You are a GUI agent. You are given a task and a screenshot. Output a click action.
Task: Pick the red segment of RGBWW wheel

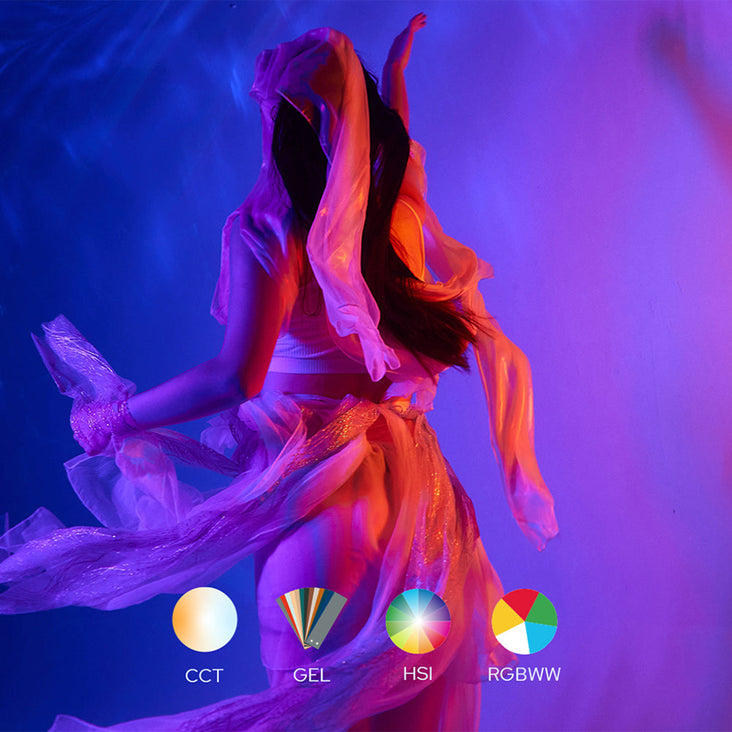(x=518, y=603)
